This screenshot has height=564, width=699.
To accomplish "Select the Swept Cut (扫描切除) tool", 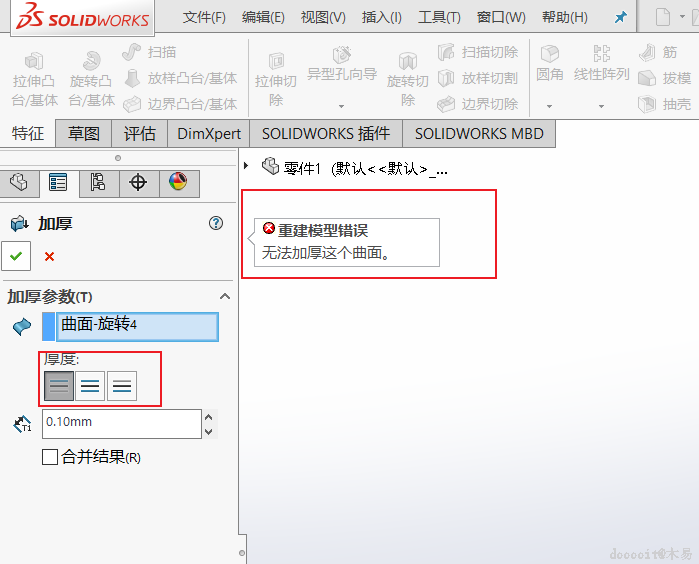I will point(477,52).
